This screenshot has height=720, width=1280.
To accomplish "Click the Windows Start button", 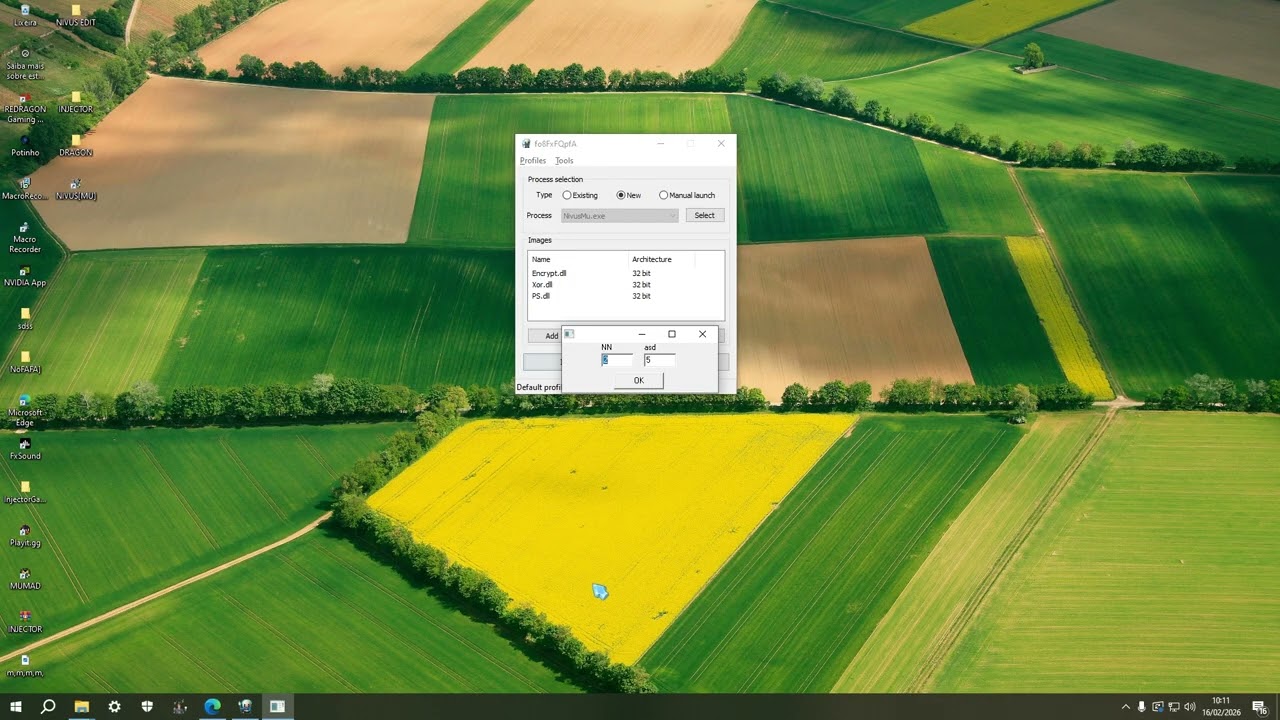I will 16,707.
